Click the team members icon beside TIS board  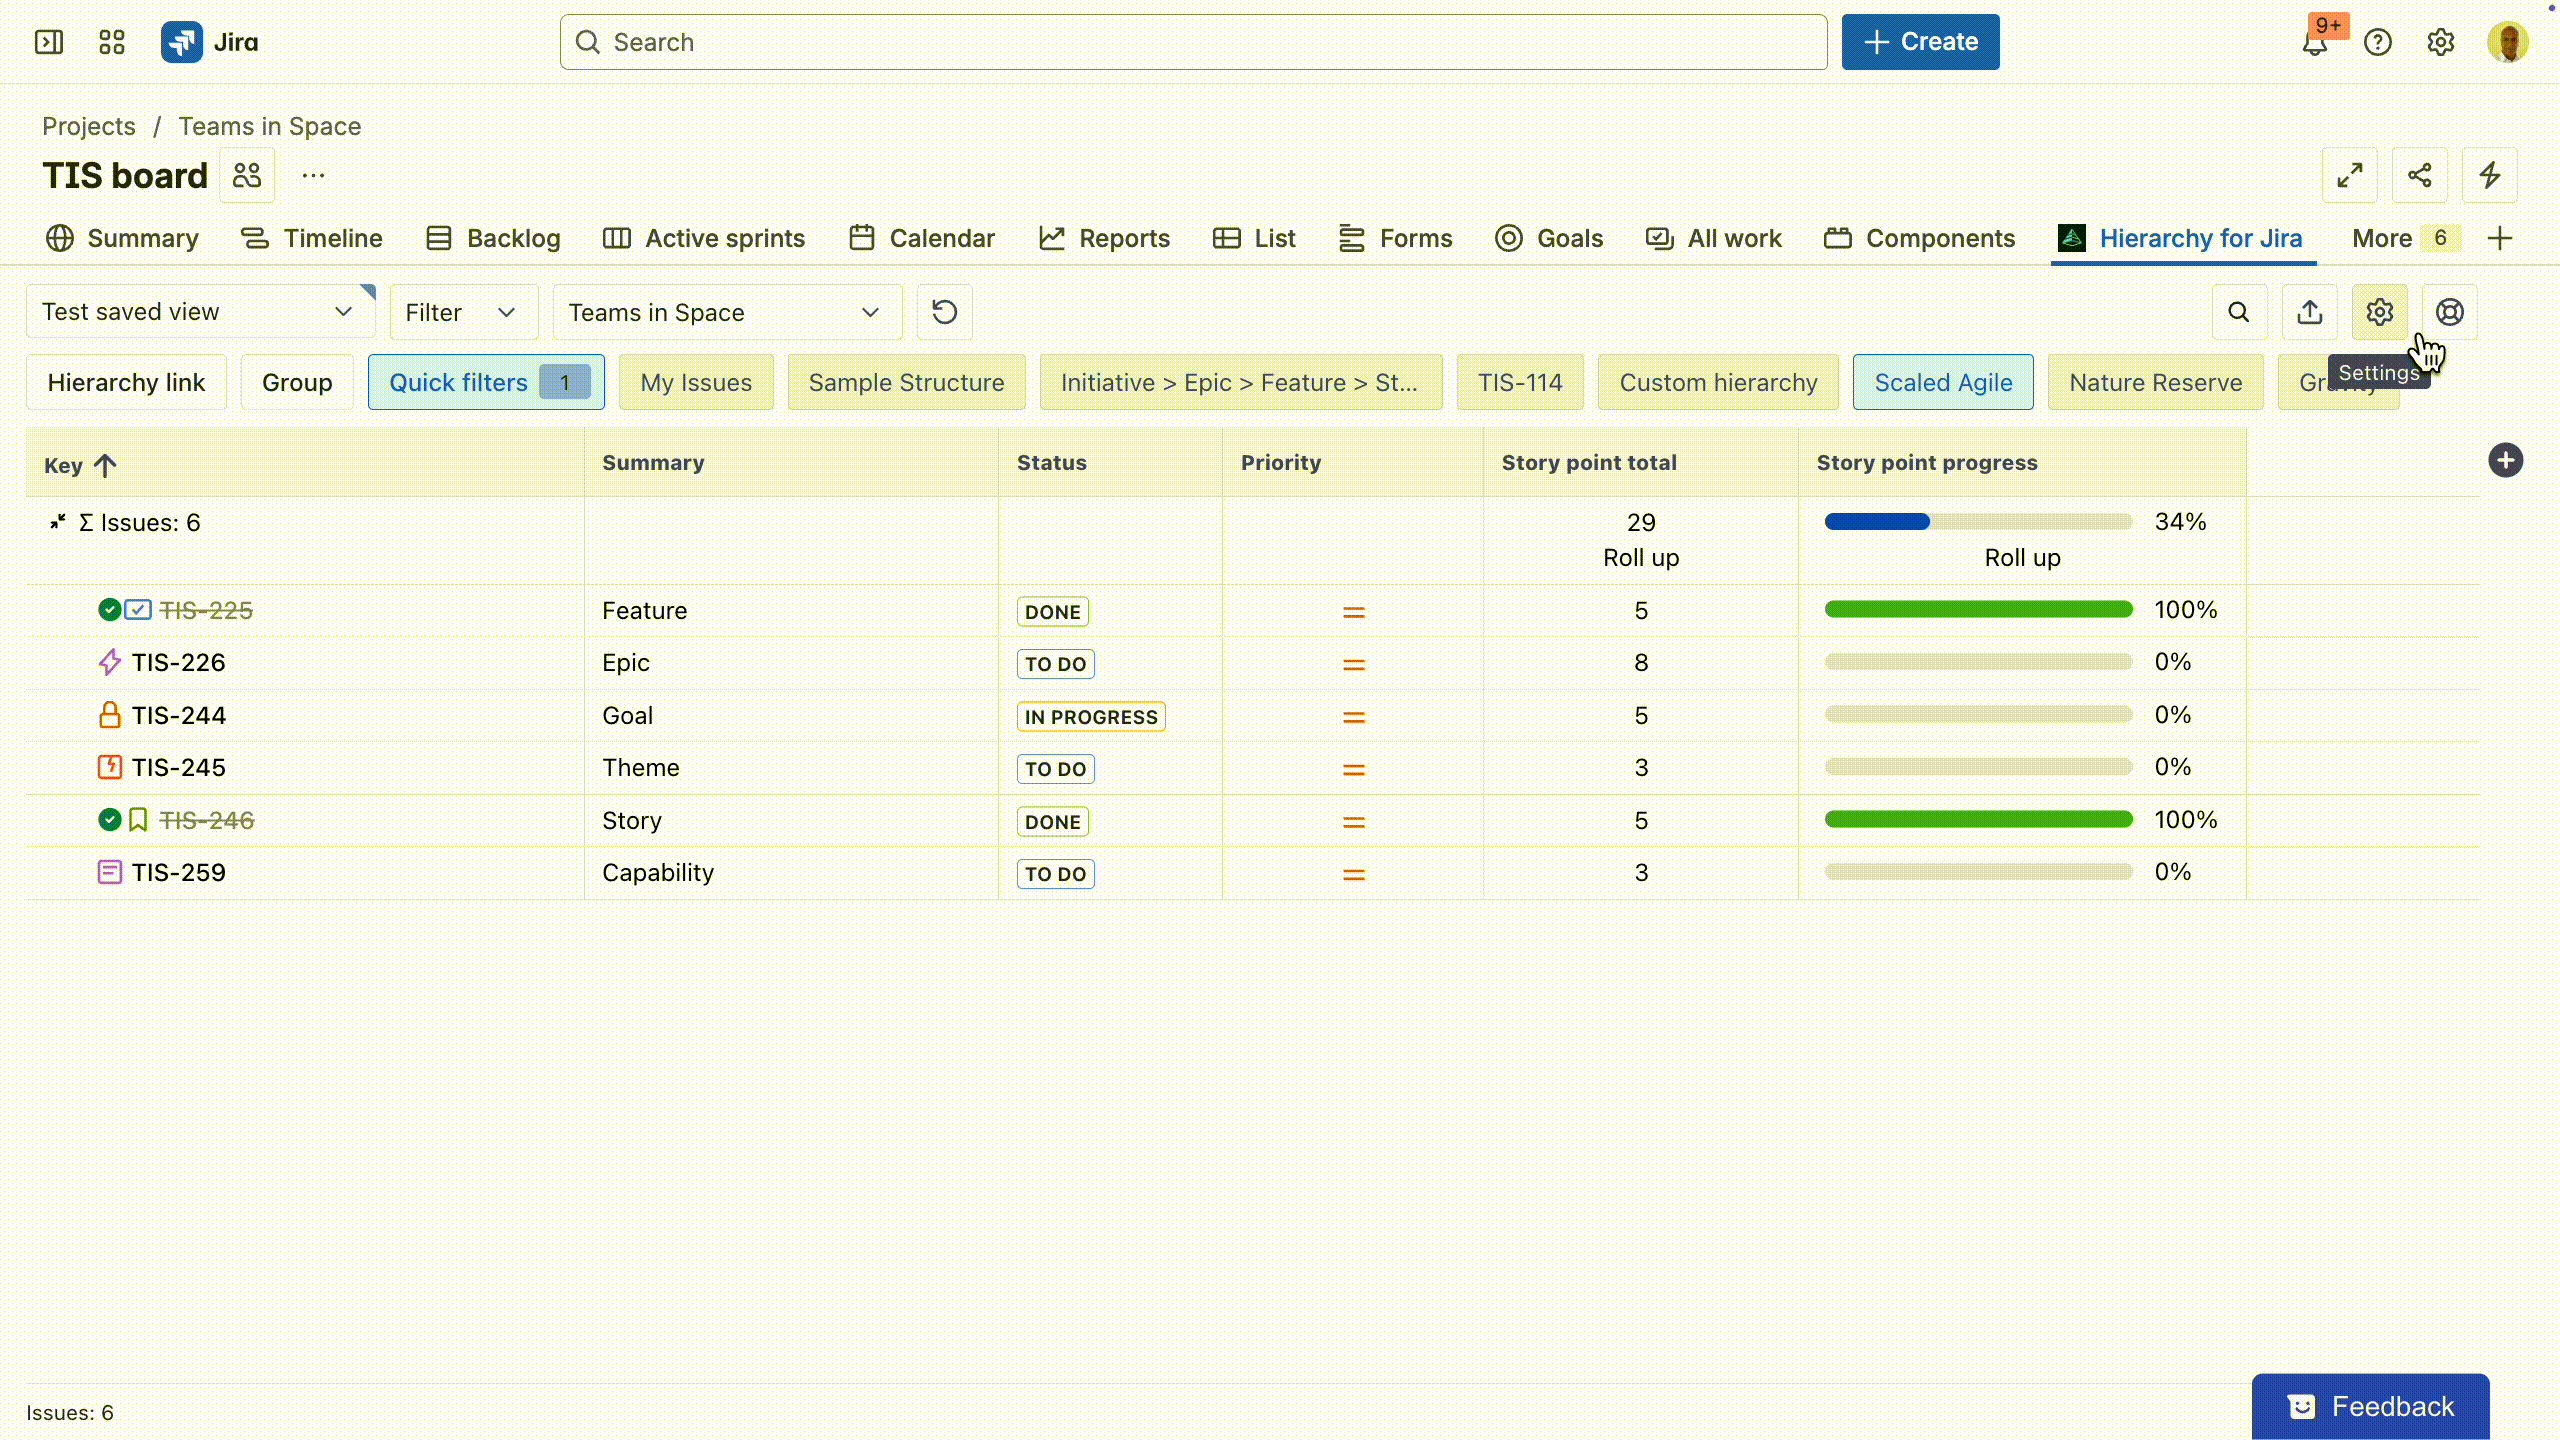pos(247,176)
